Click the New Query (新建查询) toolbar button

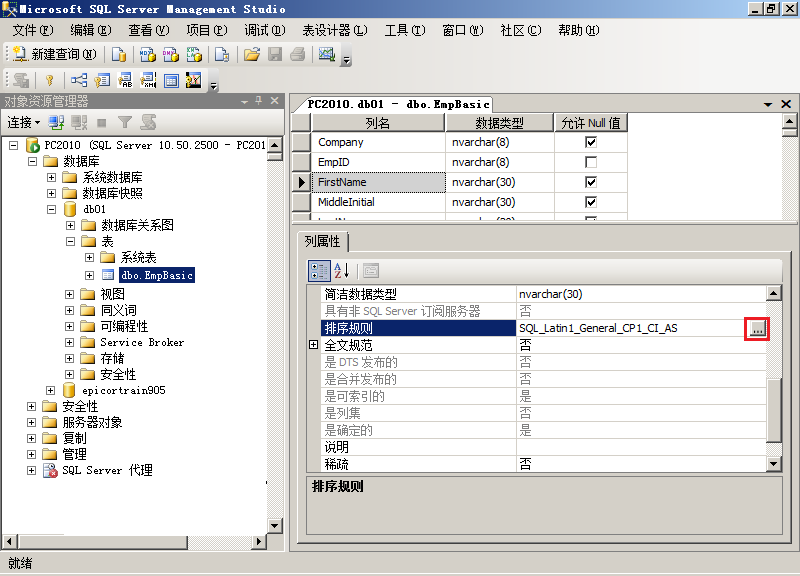(55, 54)
